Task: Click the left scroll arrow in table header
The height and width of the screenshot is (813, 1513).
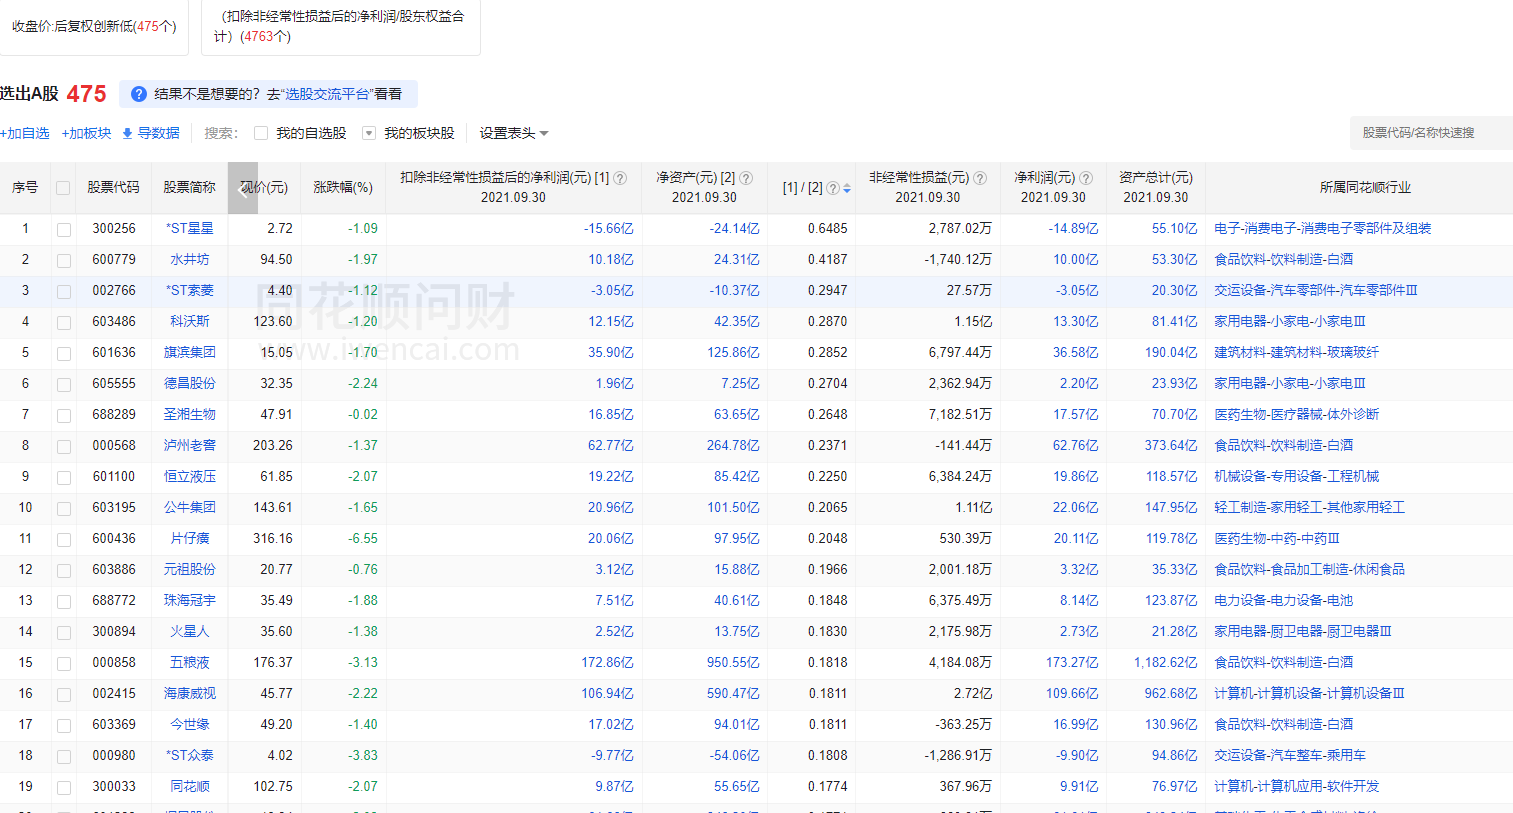Action: click(243, 188)
